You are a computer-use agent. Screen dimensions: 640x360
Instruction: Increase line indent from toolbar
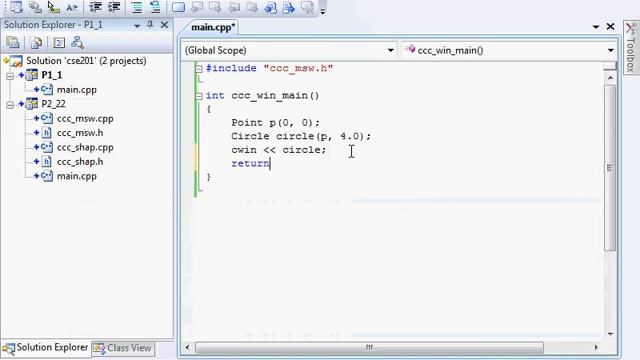click(114, 7)
